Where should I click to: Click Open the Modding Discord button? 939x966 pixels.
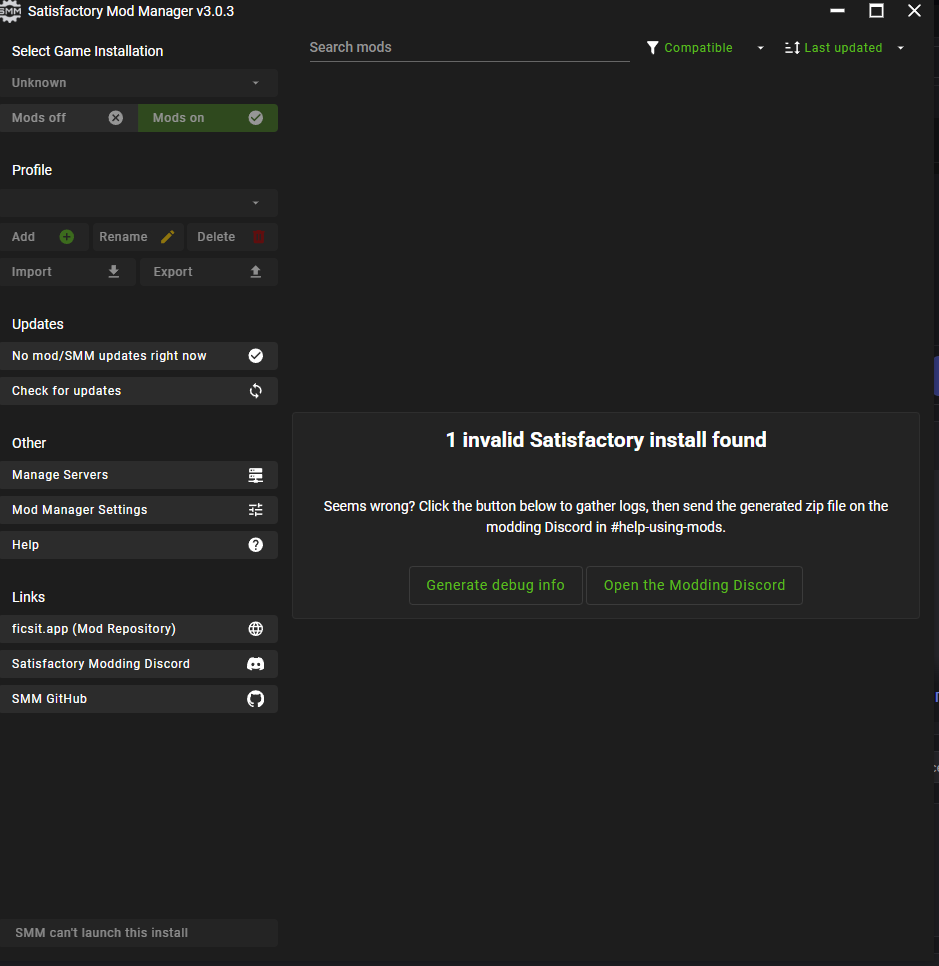[694, 585]
